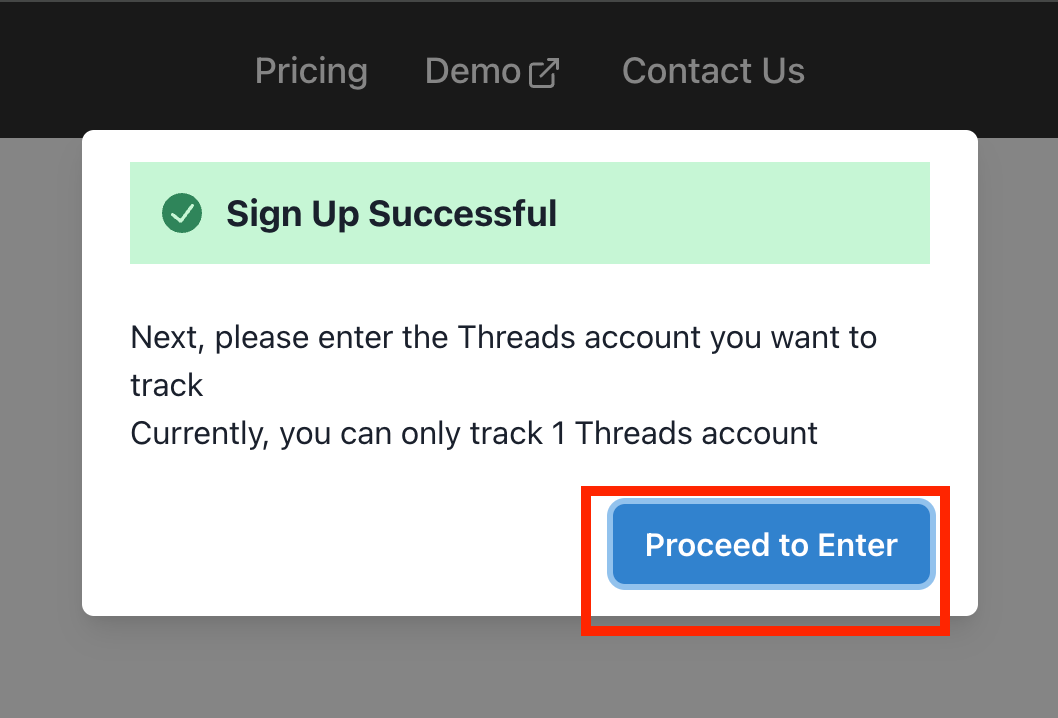The width and height of the screenshot is (1058, 718).
Task: Open the Pricing page
Action: tap(311, 71)
